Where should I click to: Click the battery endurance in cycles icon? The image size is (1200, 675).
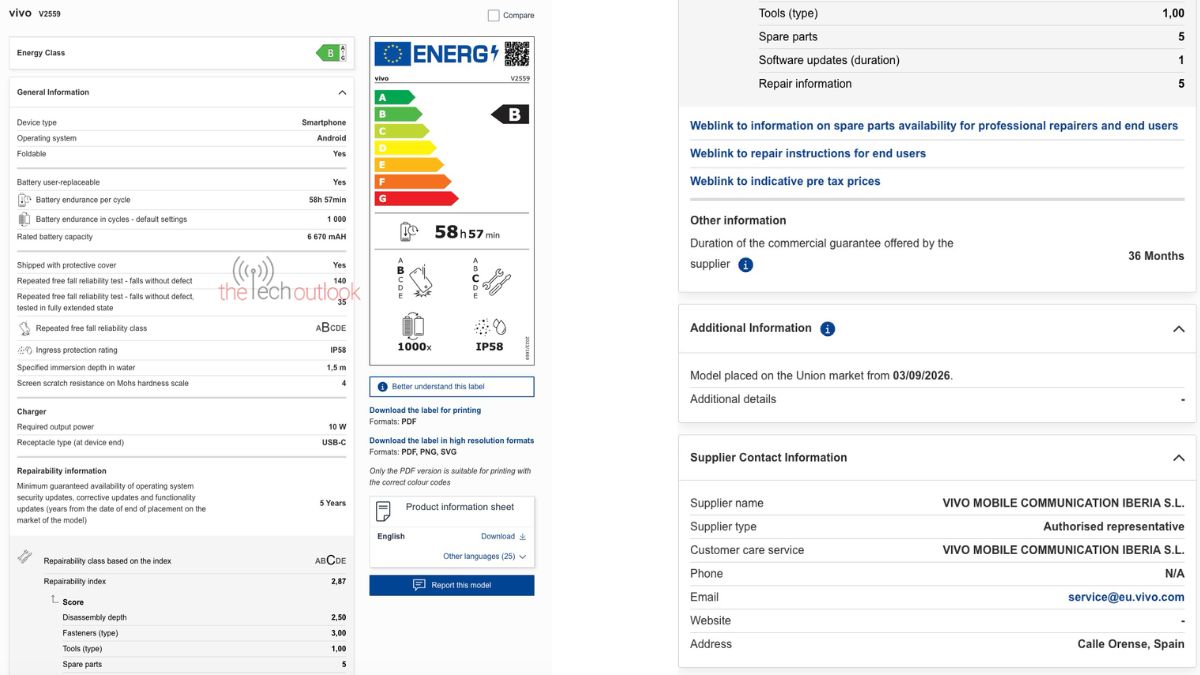[x=24, y=219]
